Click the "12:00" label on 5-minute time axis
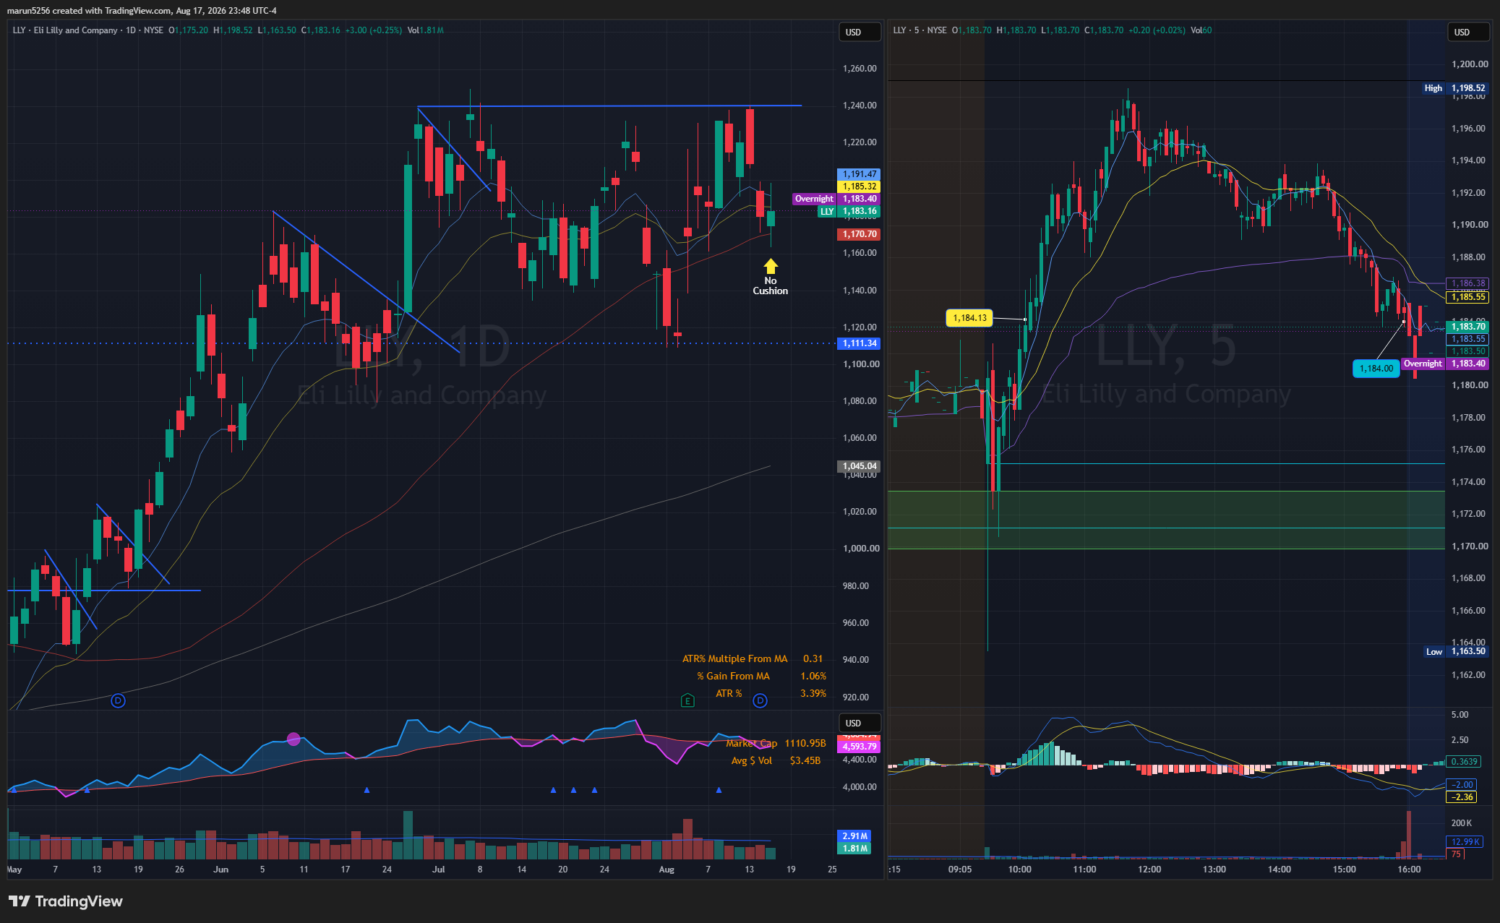Screen dimensions: 1500x923 coord(1150,870)
